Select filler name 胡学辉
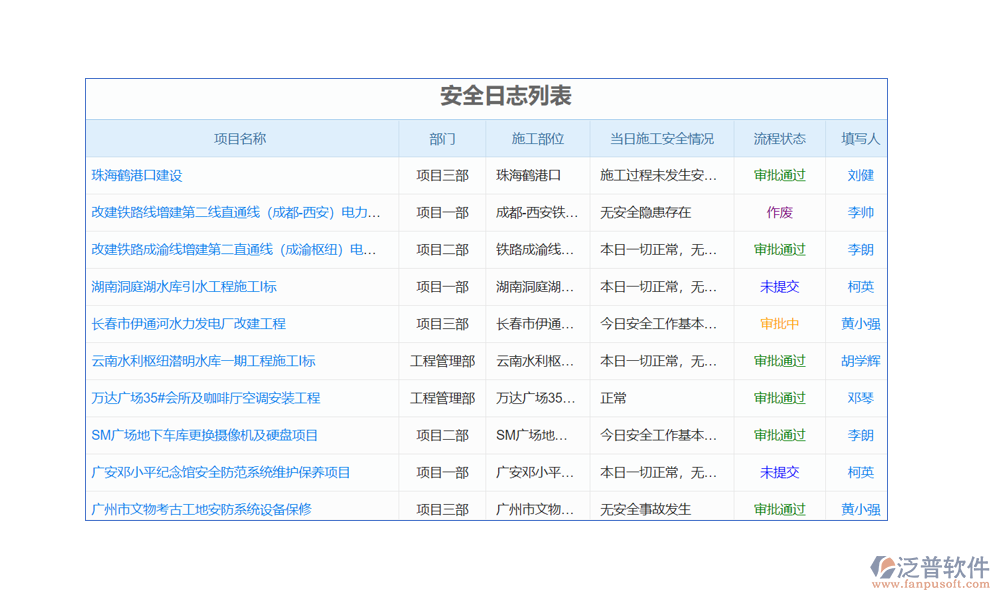 (861, 361)
